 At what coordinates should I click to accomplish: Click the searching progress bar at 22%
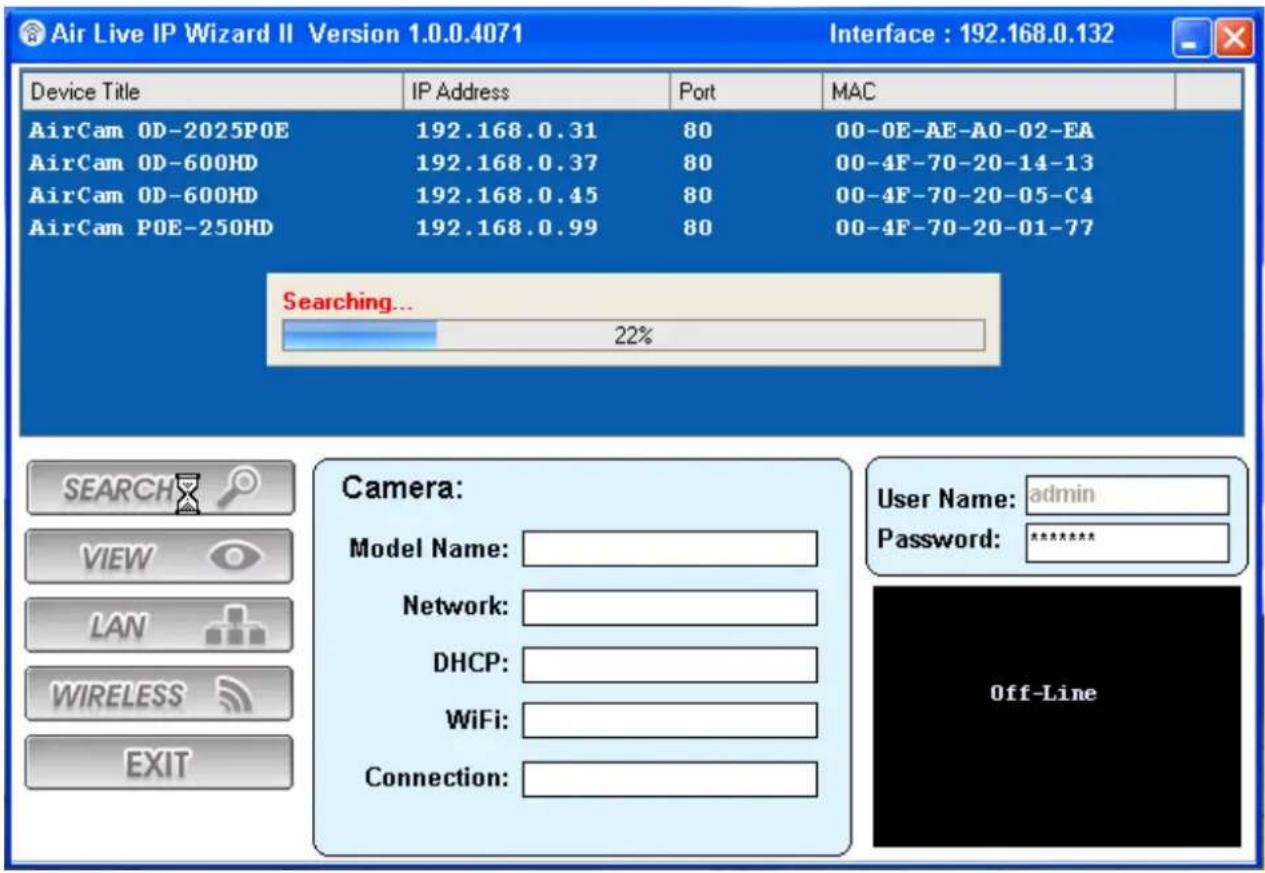(633, 335)
